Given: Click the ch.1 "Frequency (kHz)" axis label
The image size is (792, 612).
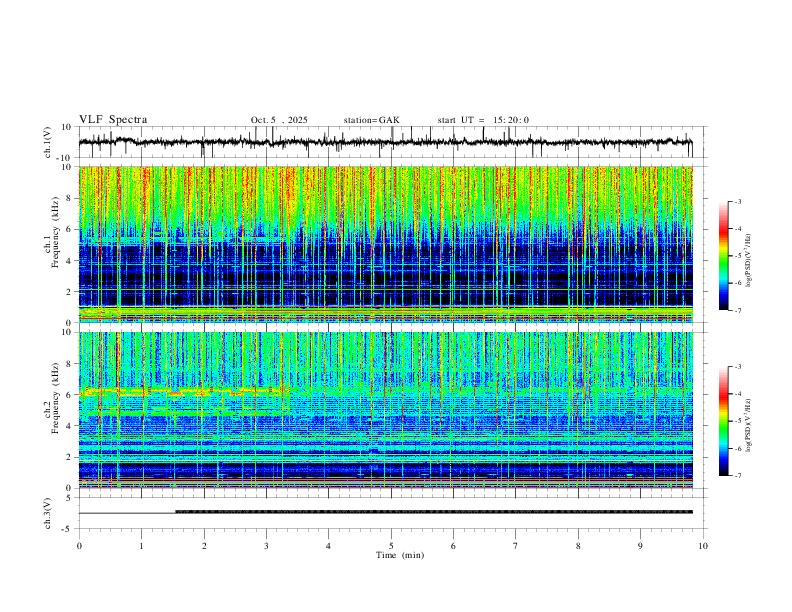Looking at the screenshot, I should click(x=56, y=233).
